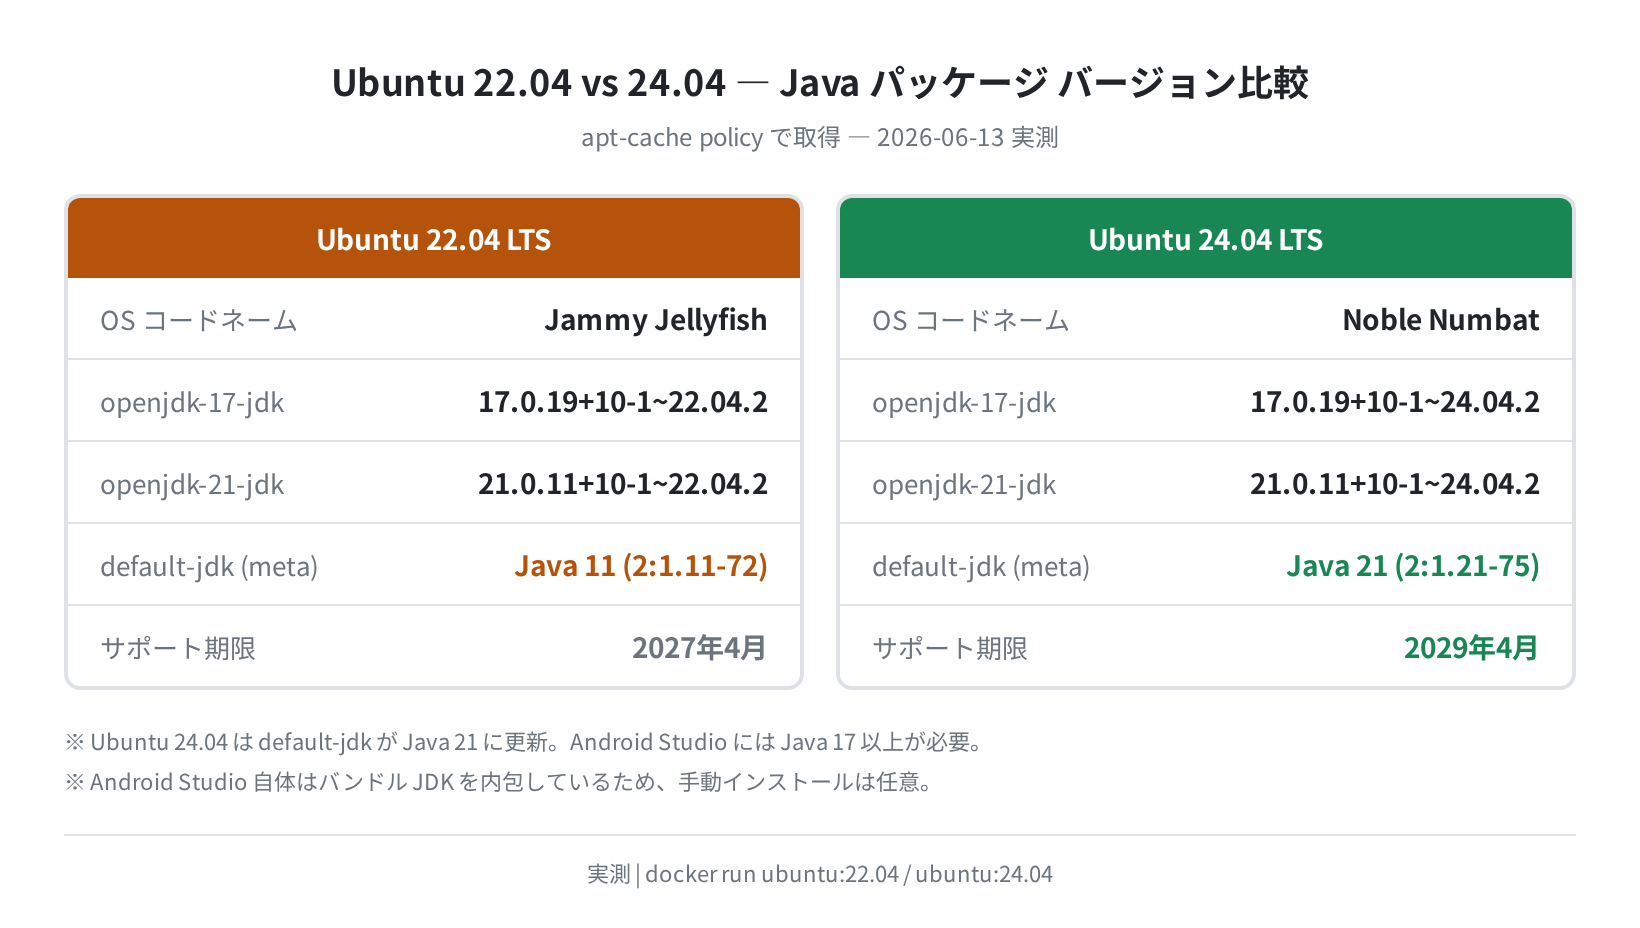This screenshot has width=1640, height=928.
Task: Select version '17.0.19+10-1~24.04.2'
Action: tap(1395, 402)
